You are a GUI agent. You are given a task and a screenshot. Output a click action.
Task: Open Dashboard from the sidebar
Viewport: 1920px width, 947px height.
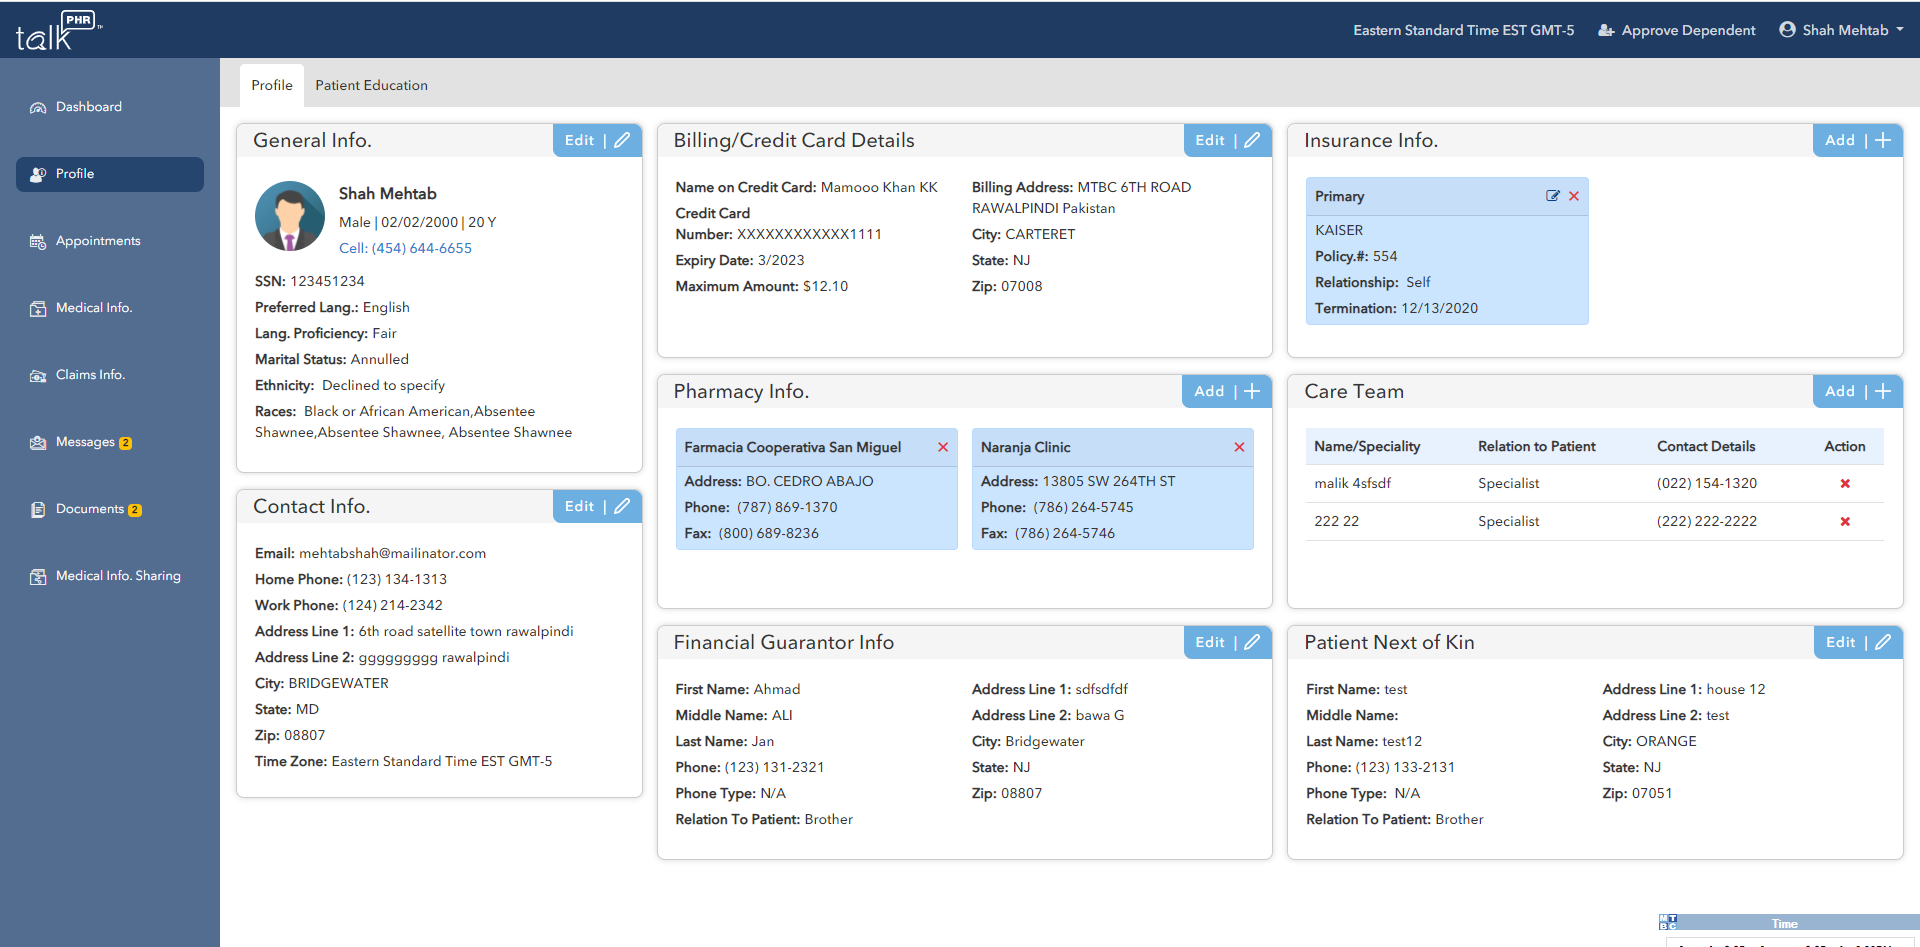click(x=88, y=107)
